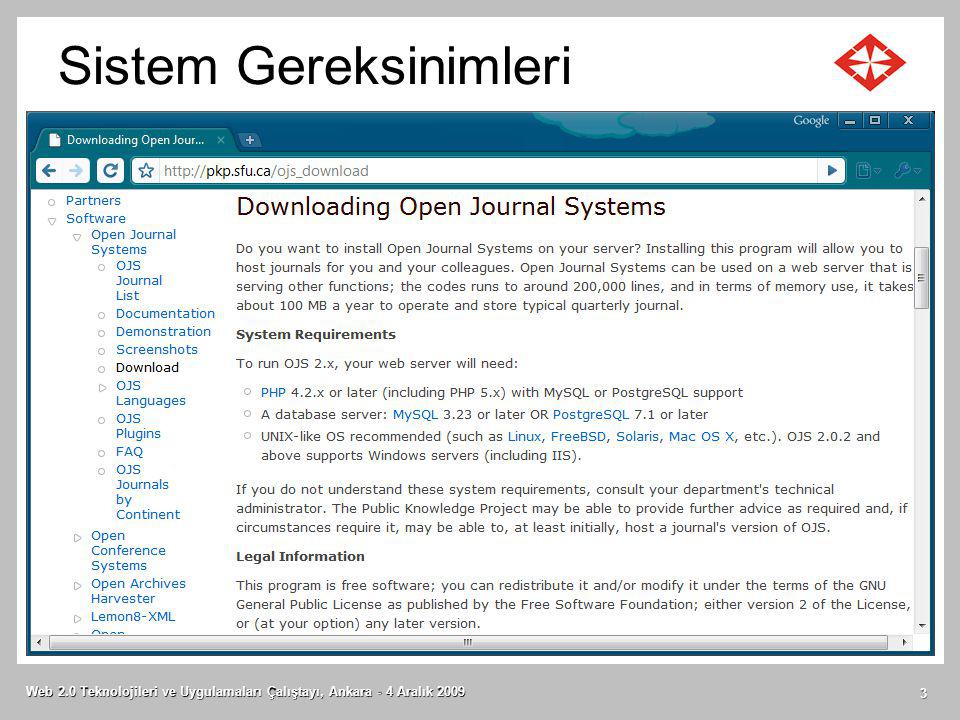Click the horizontal scrollbar left arrow

[39, 642]
